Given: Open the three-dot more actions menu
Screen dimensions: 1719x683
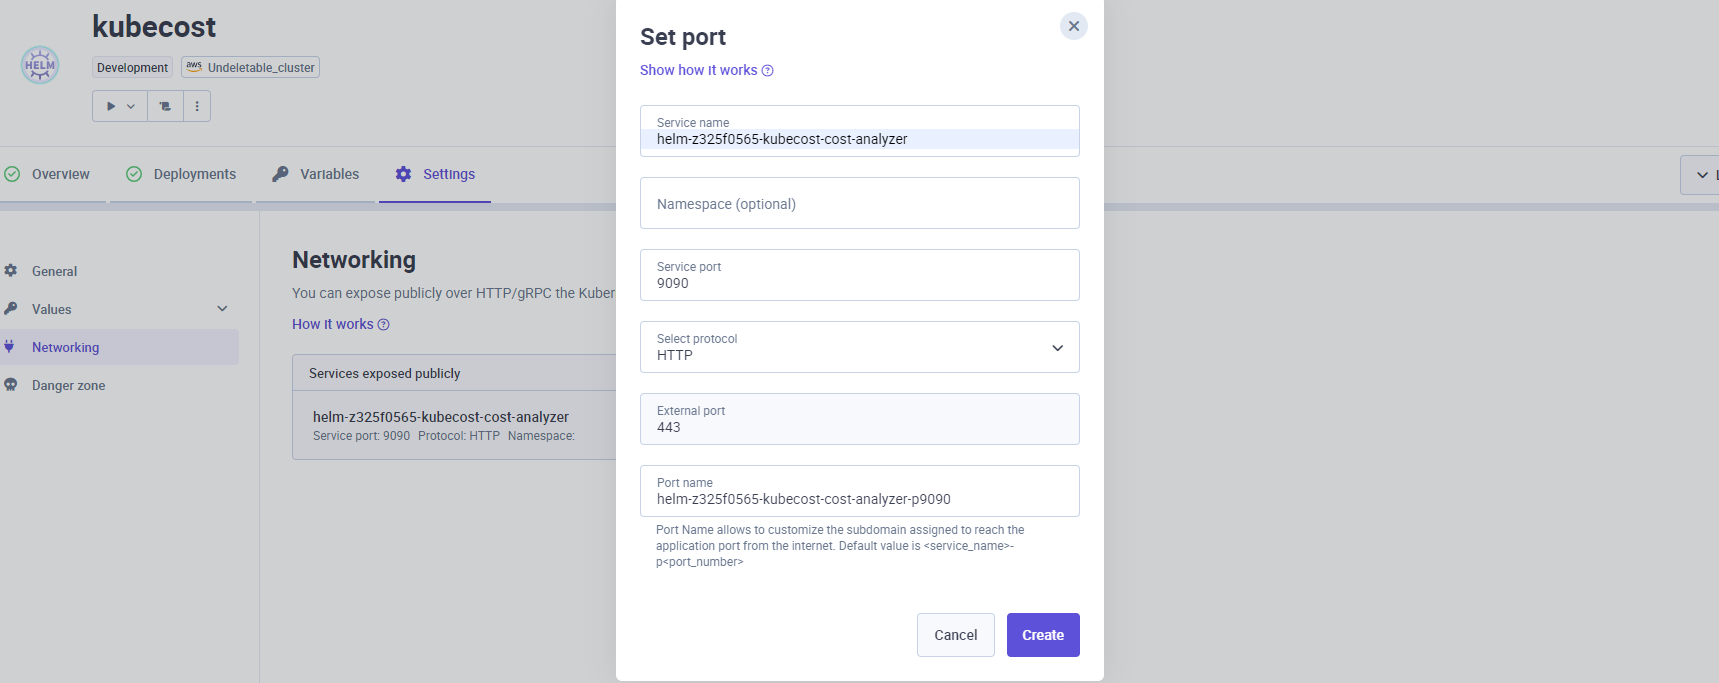Looking at the screenshot, I should pos(197,106).
